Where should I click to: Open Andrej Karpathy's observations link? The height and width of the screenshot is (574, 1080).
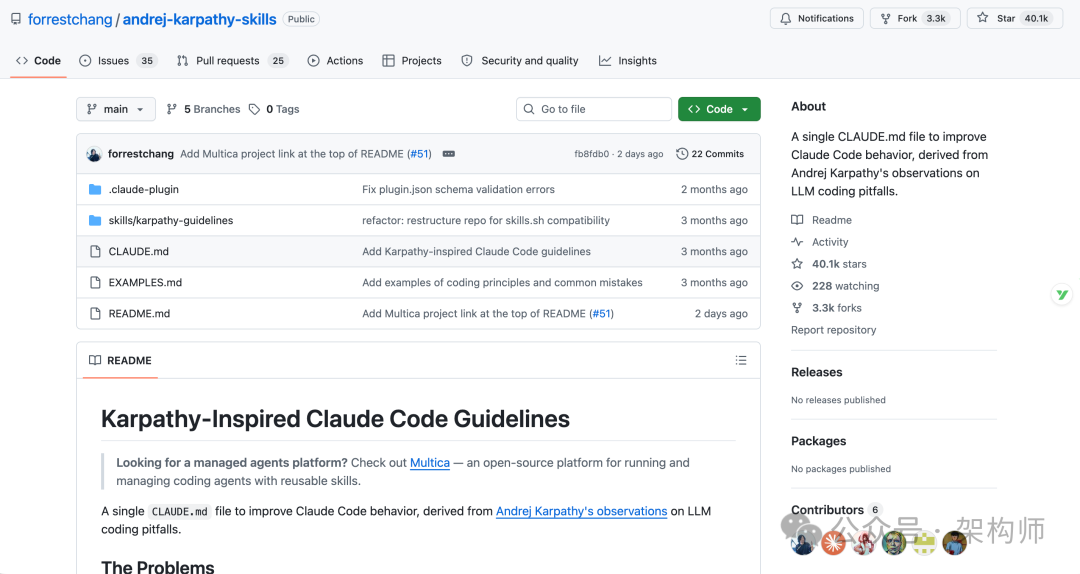[x=581, y=511]
